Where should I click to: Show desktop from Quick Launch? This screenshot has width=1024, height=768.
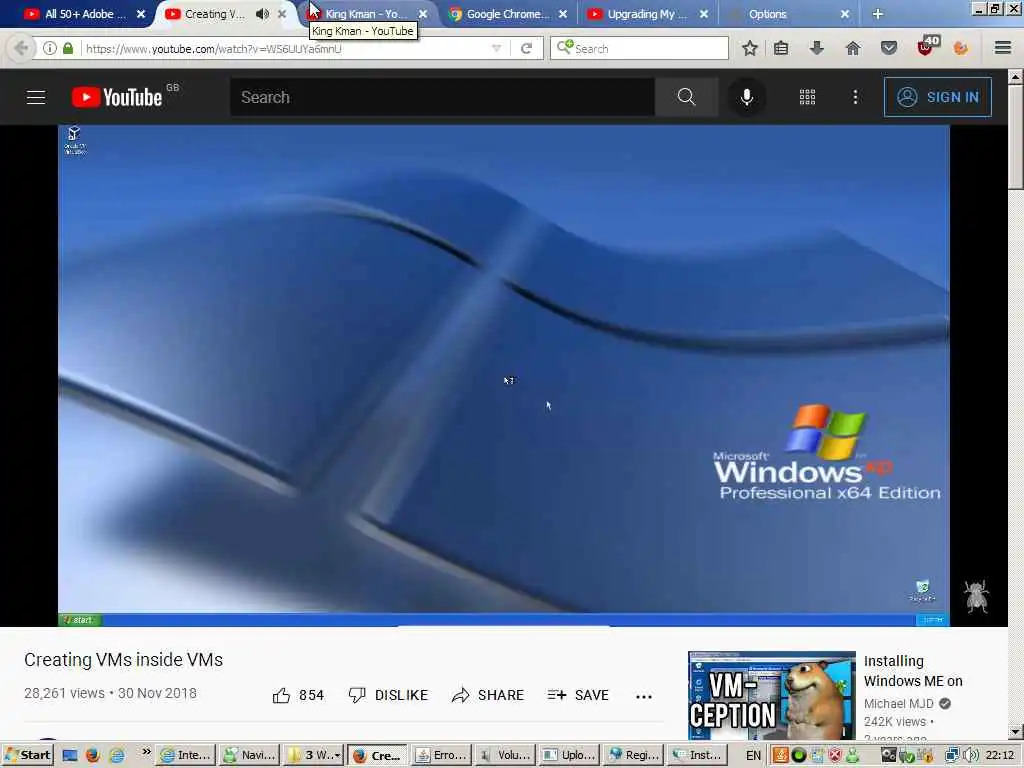pyautogui.click(x=70, y=756)
